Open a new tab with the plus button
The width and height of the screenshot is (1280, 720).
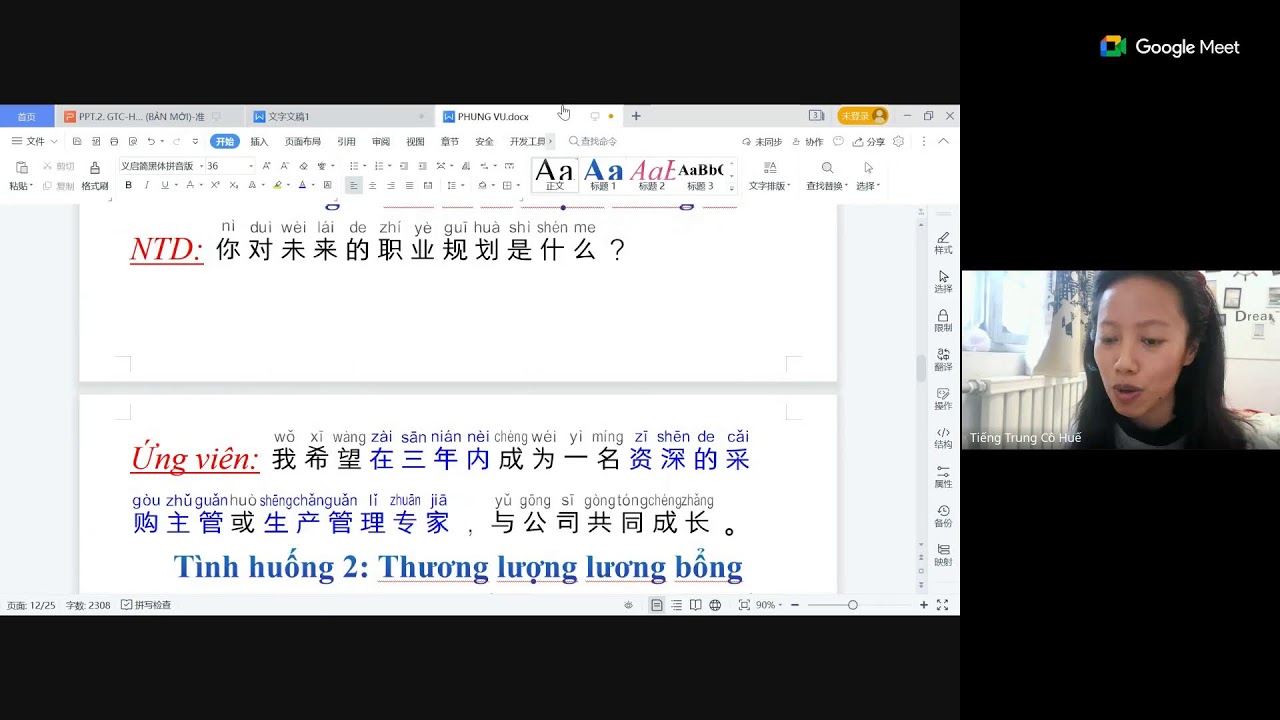coord(635,116)
